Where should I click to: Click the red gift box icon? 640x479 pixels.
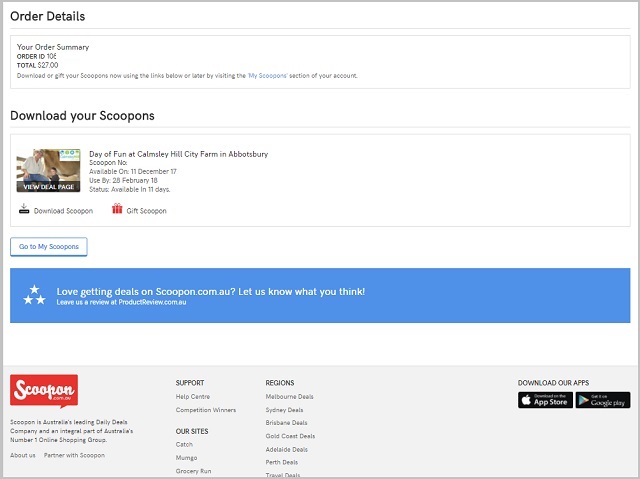coord(117,209)
